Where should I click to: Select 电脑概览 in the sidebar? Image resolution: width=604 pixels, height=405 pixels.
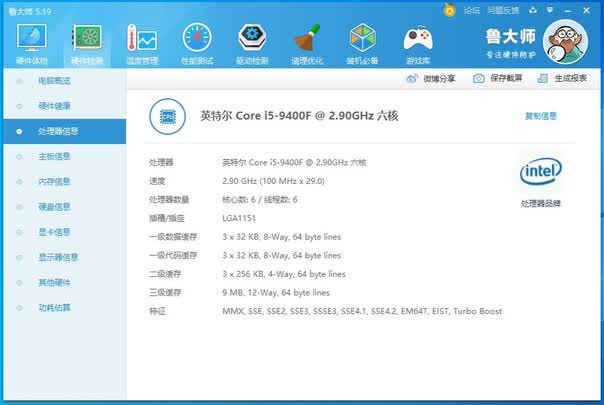click(54, 80)
